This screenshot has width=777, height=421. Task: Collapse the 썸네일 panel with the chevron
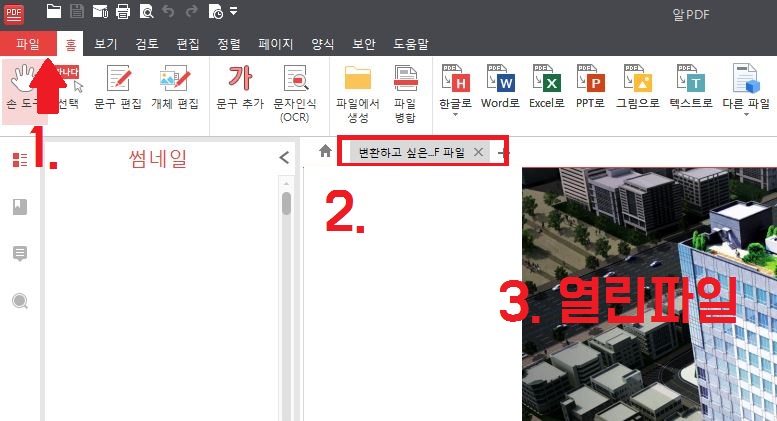(284, 158)
